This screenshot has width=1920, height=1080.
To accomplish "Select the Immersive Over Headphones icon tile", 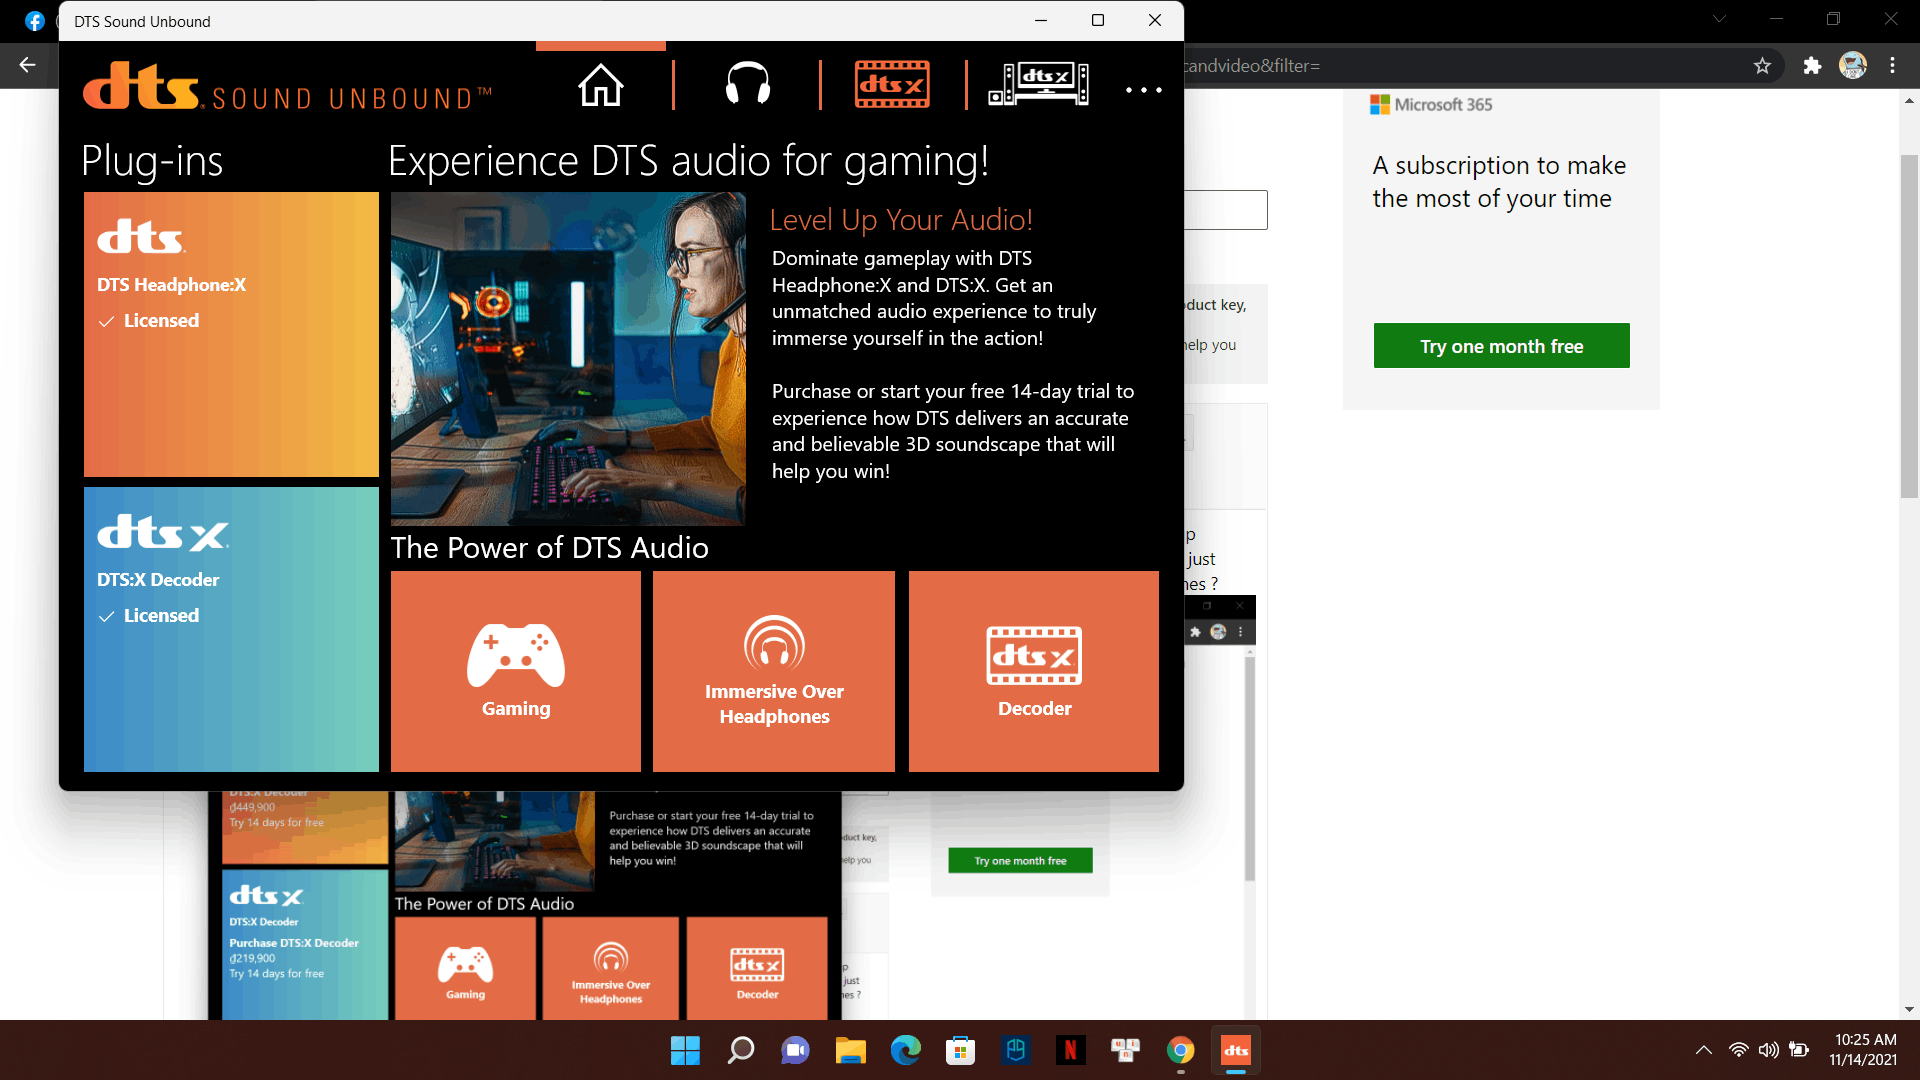I will [x=774, y=671].
